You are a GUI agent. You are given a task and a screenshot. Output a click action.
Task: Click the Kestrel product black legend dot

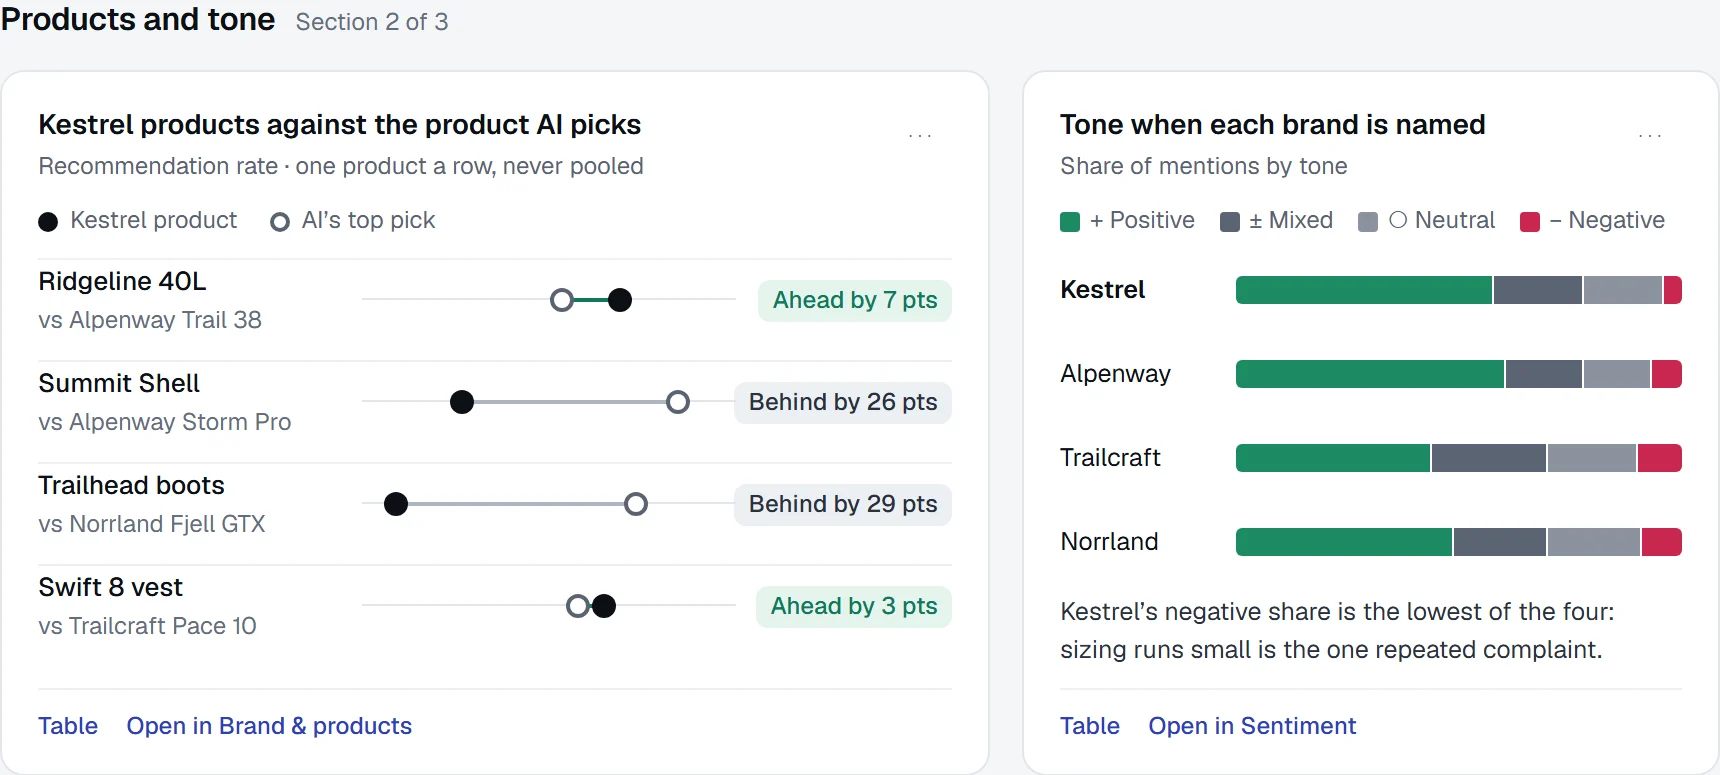(48, 222)
